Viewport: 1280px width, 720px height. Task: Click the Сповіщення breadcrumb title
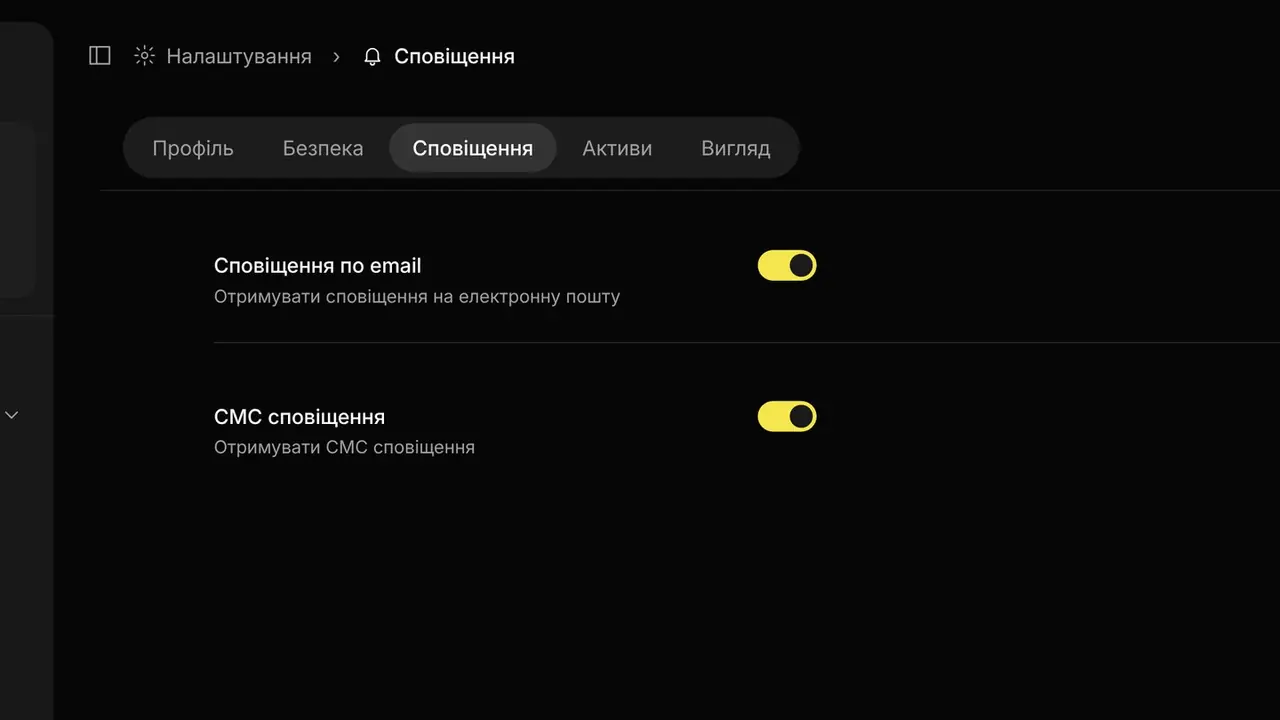(455, 57)
